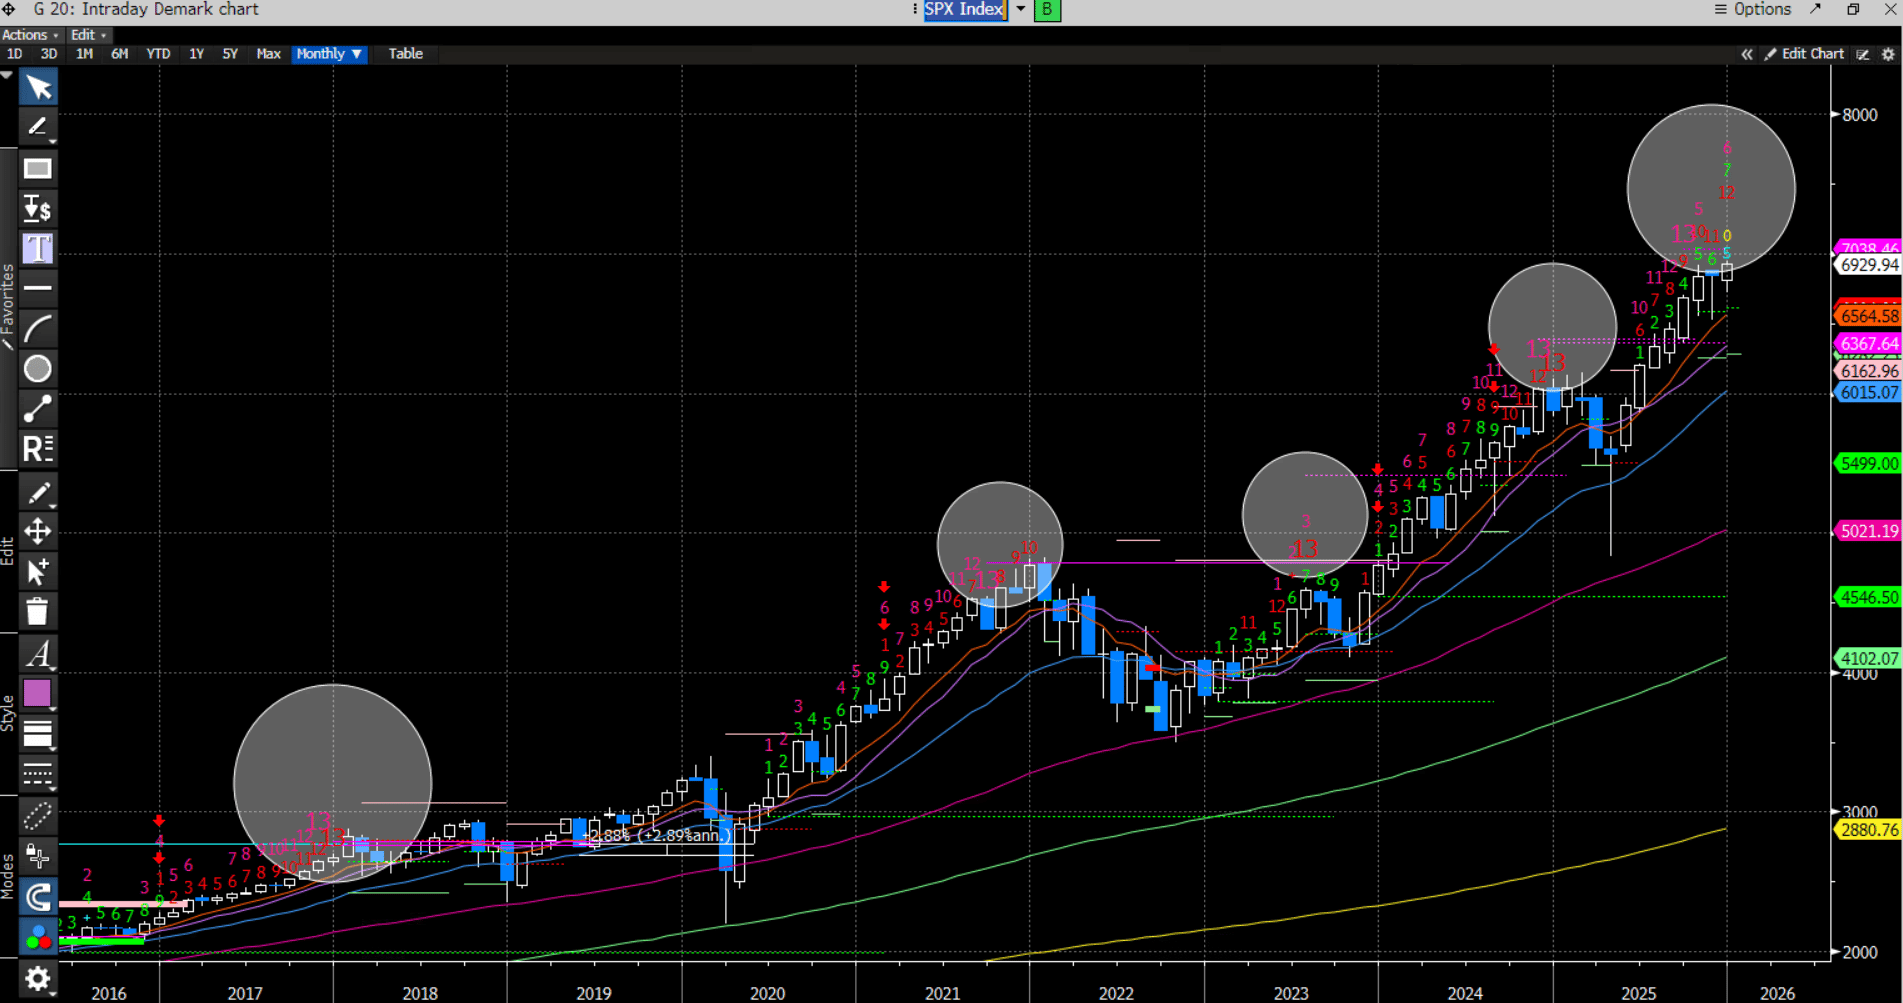Collapse the left toolbar triangle

pos(7,75)
